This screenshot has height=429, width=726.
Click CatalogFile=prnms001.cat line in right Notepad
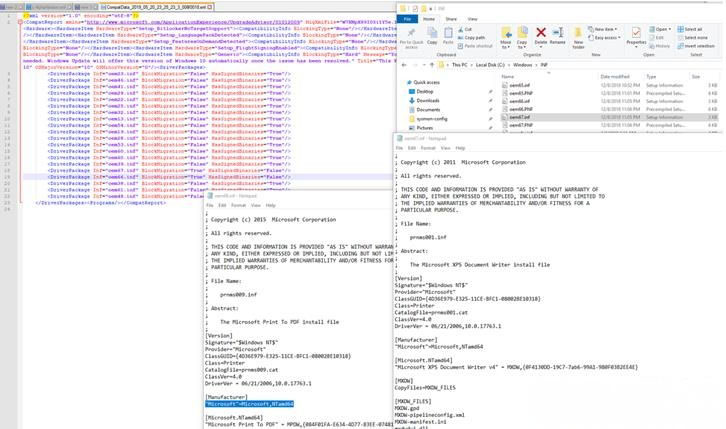[431, 312]
